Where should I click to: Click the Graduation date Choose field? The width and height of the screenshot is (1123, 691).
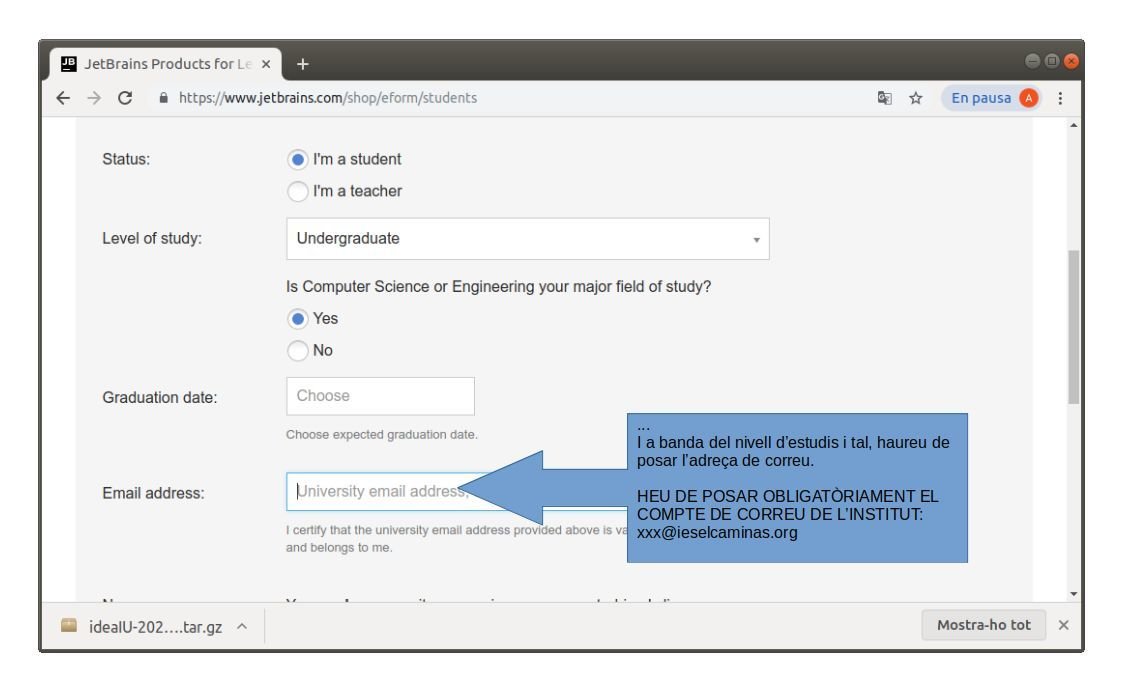(x=380, y=396)
